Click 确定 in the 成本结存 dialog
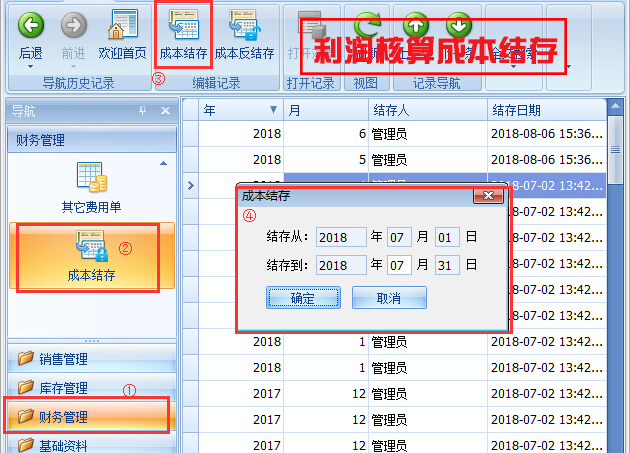This screenshot has height=453, width=630. click(303, 298)
